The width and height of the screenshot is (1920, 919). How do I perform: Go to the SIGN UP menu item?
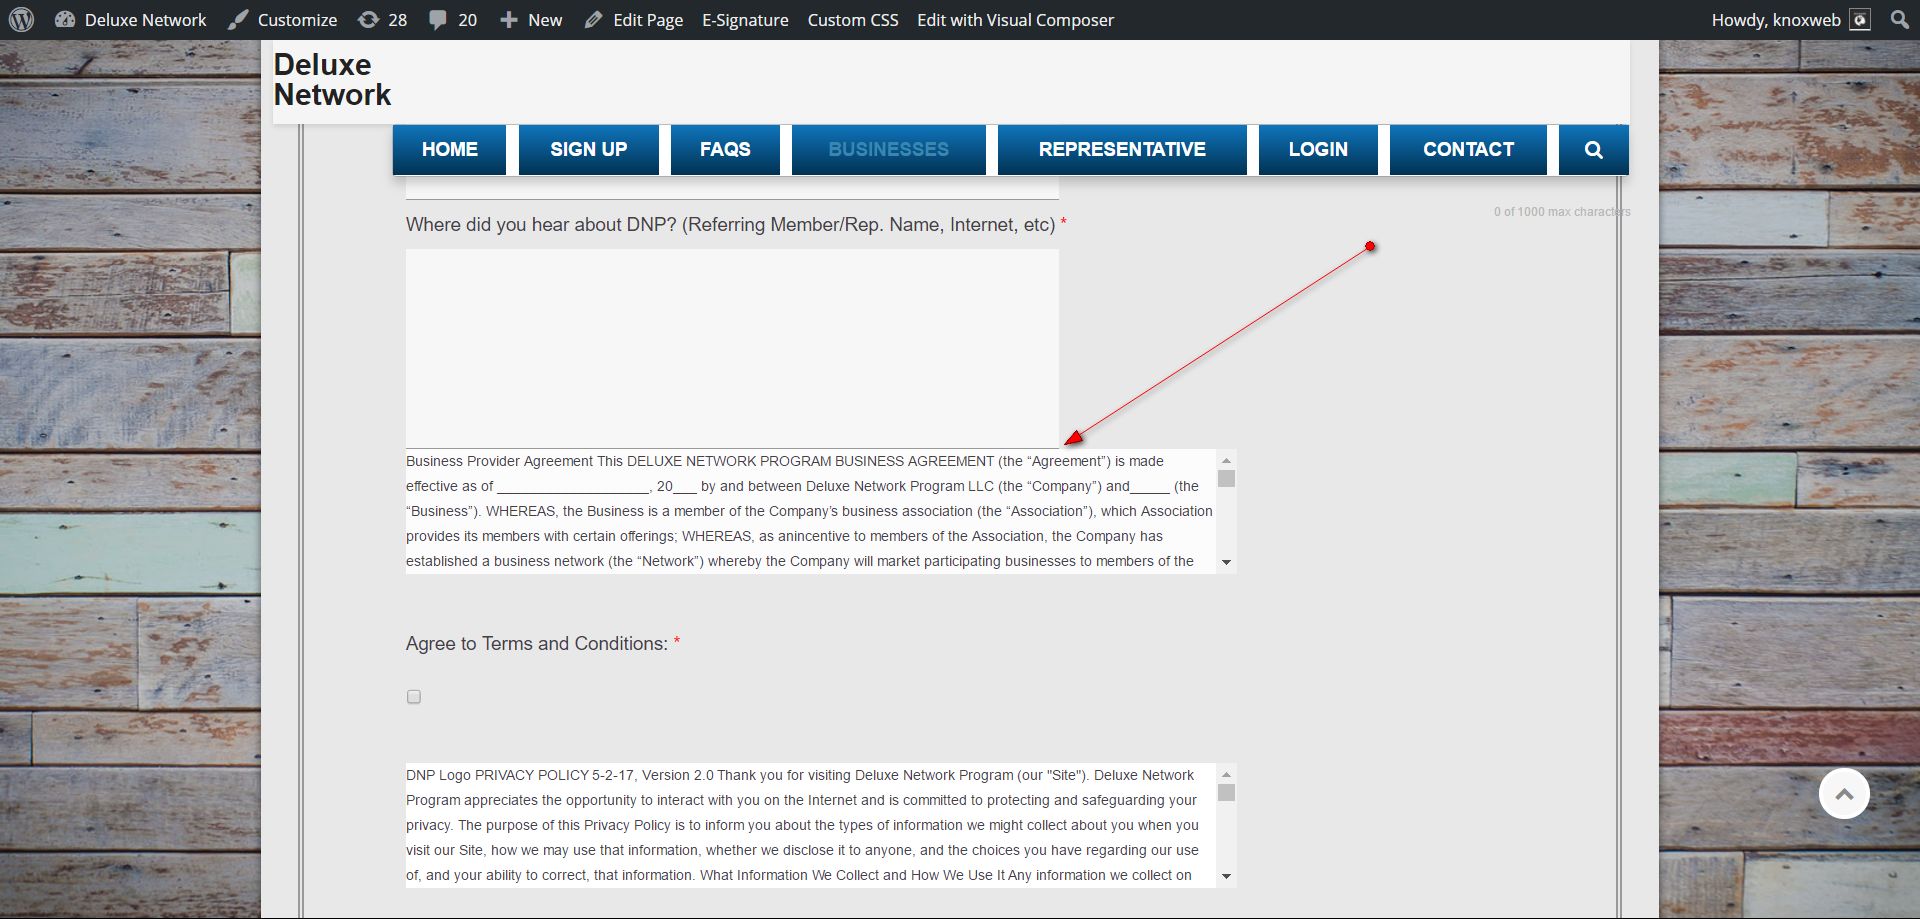[x=589, y=150]
